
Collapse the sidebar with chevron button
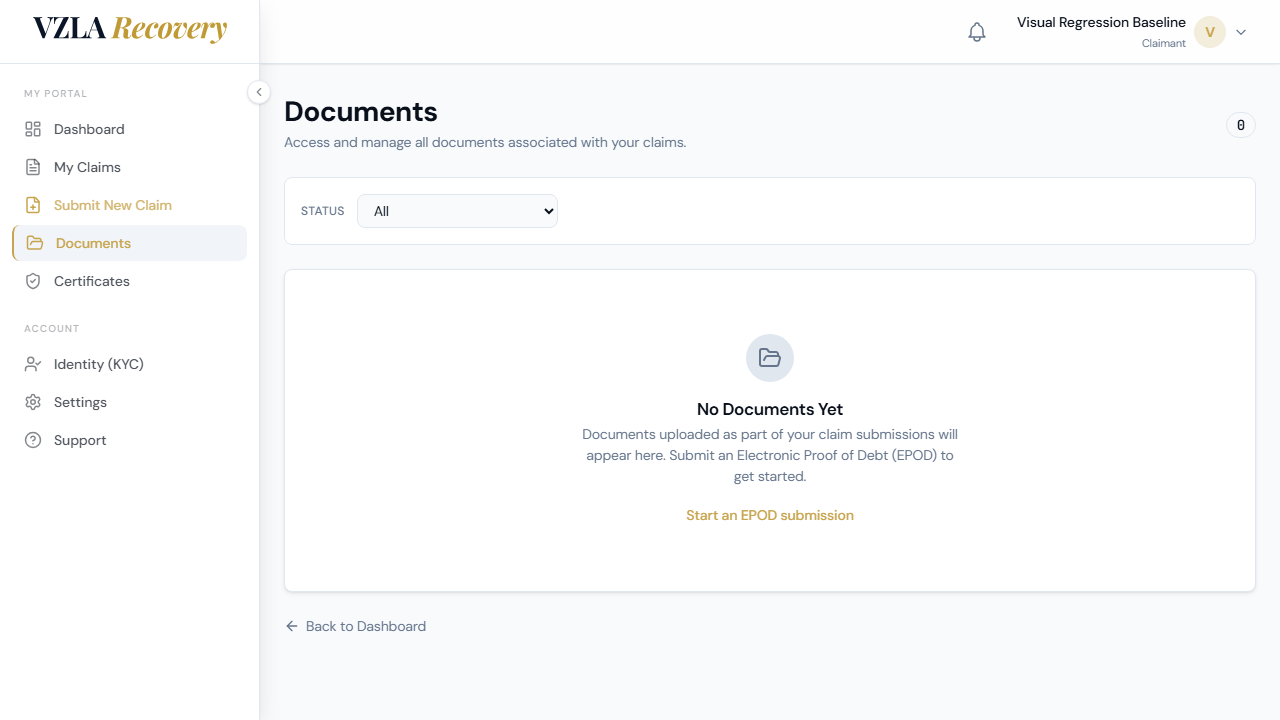coord(259,92)
